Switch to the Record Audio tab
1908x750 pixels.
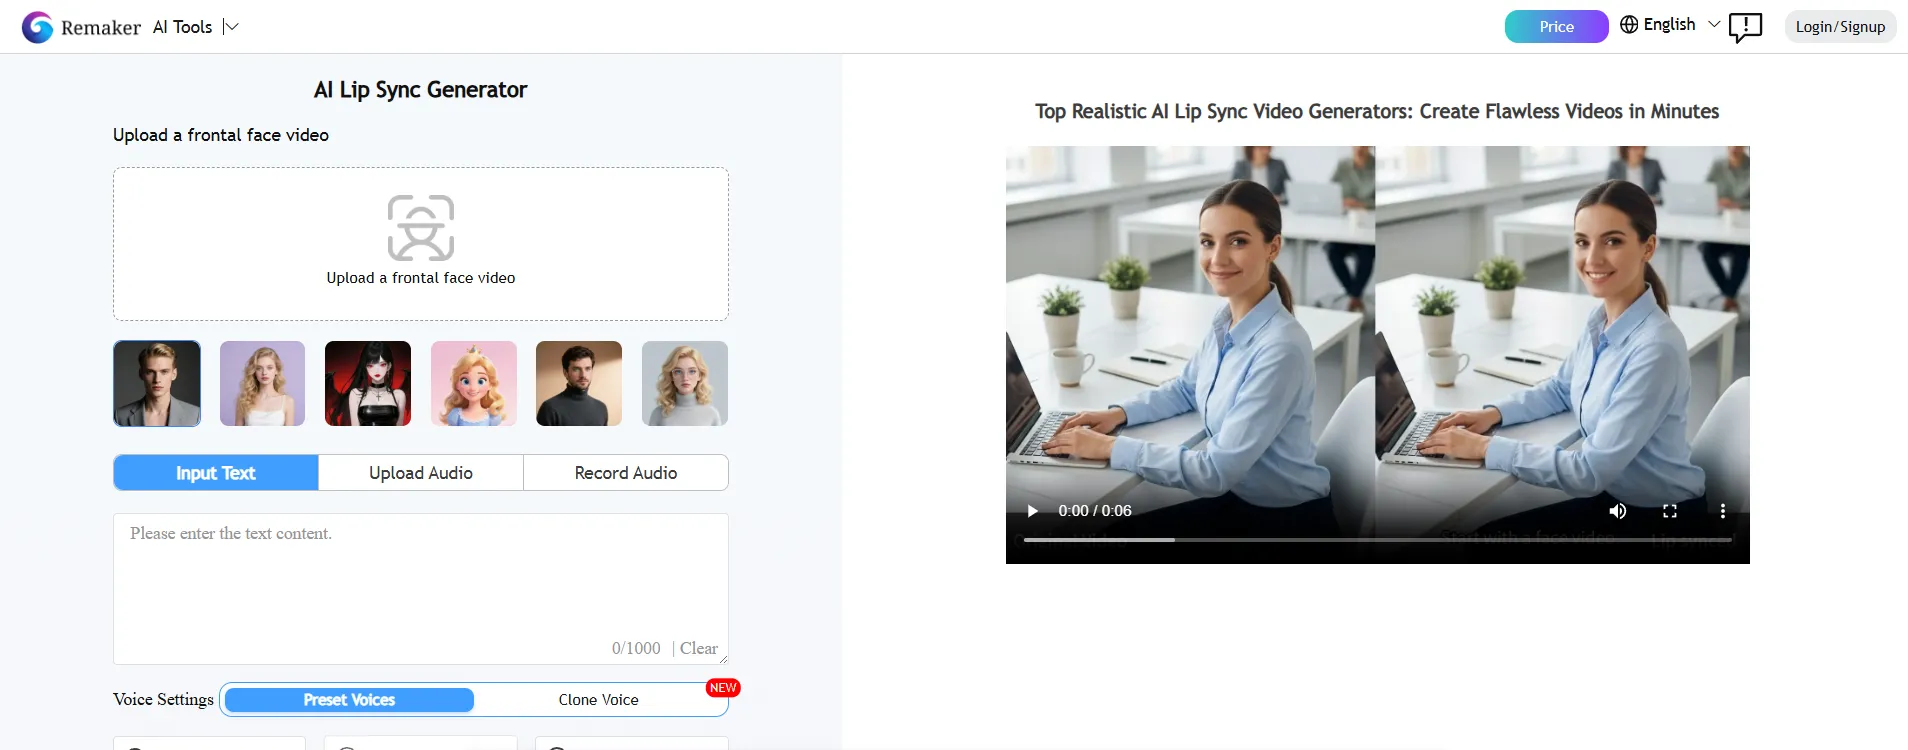(626, 473)
